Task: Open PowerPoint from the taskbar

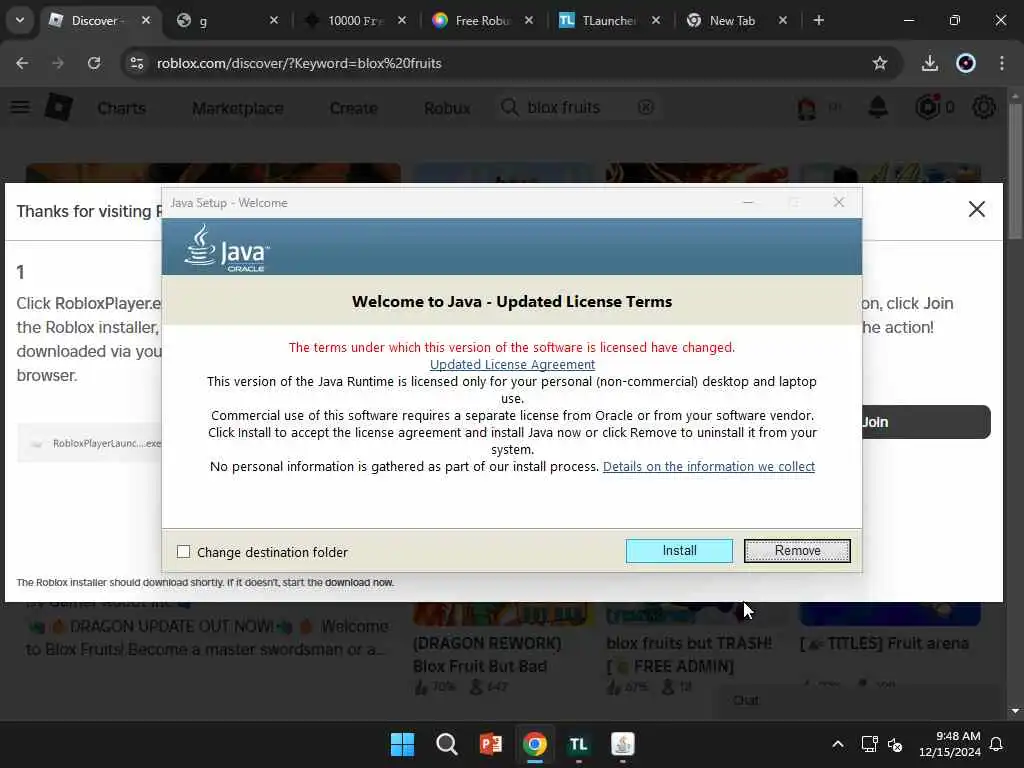Action: 490,744
